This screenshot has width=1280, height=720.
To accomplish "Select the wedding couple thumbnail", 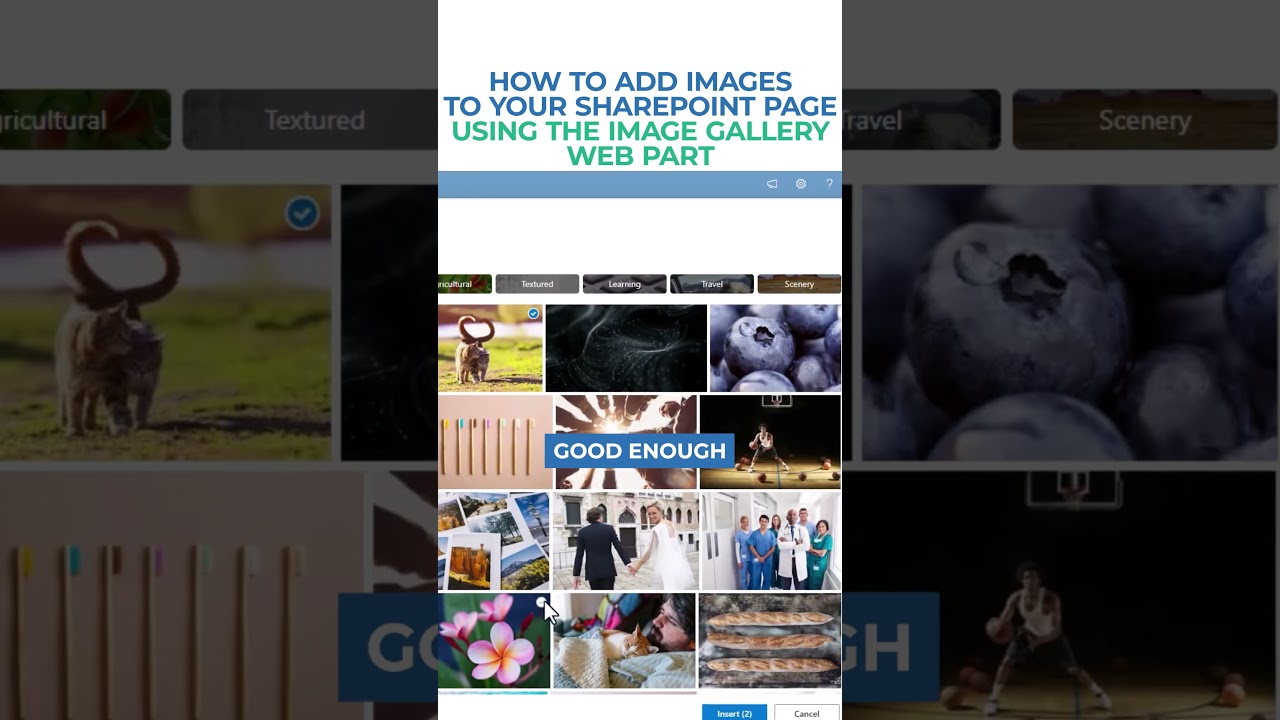I will (625, 540).
